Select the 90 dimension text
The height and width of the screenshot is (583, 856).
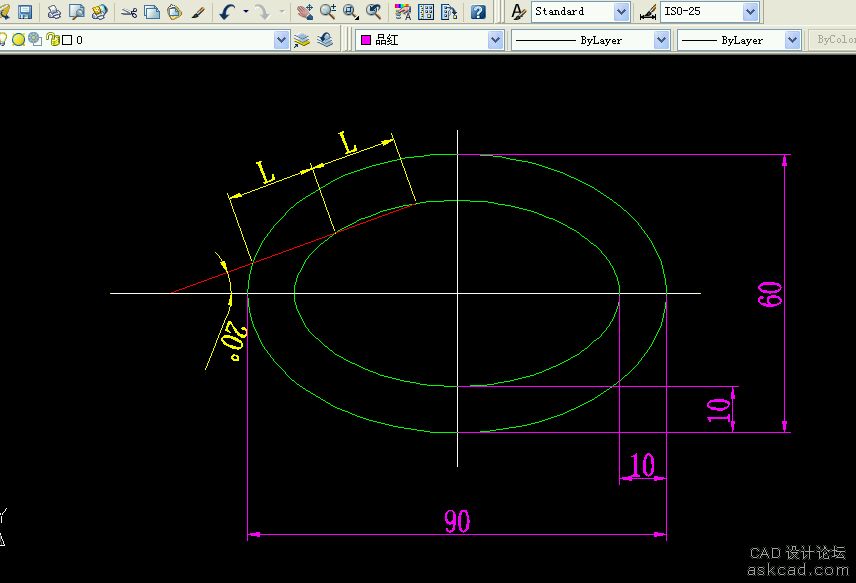coord(457,521)
